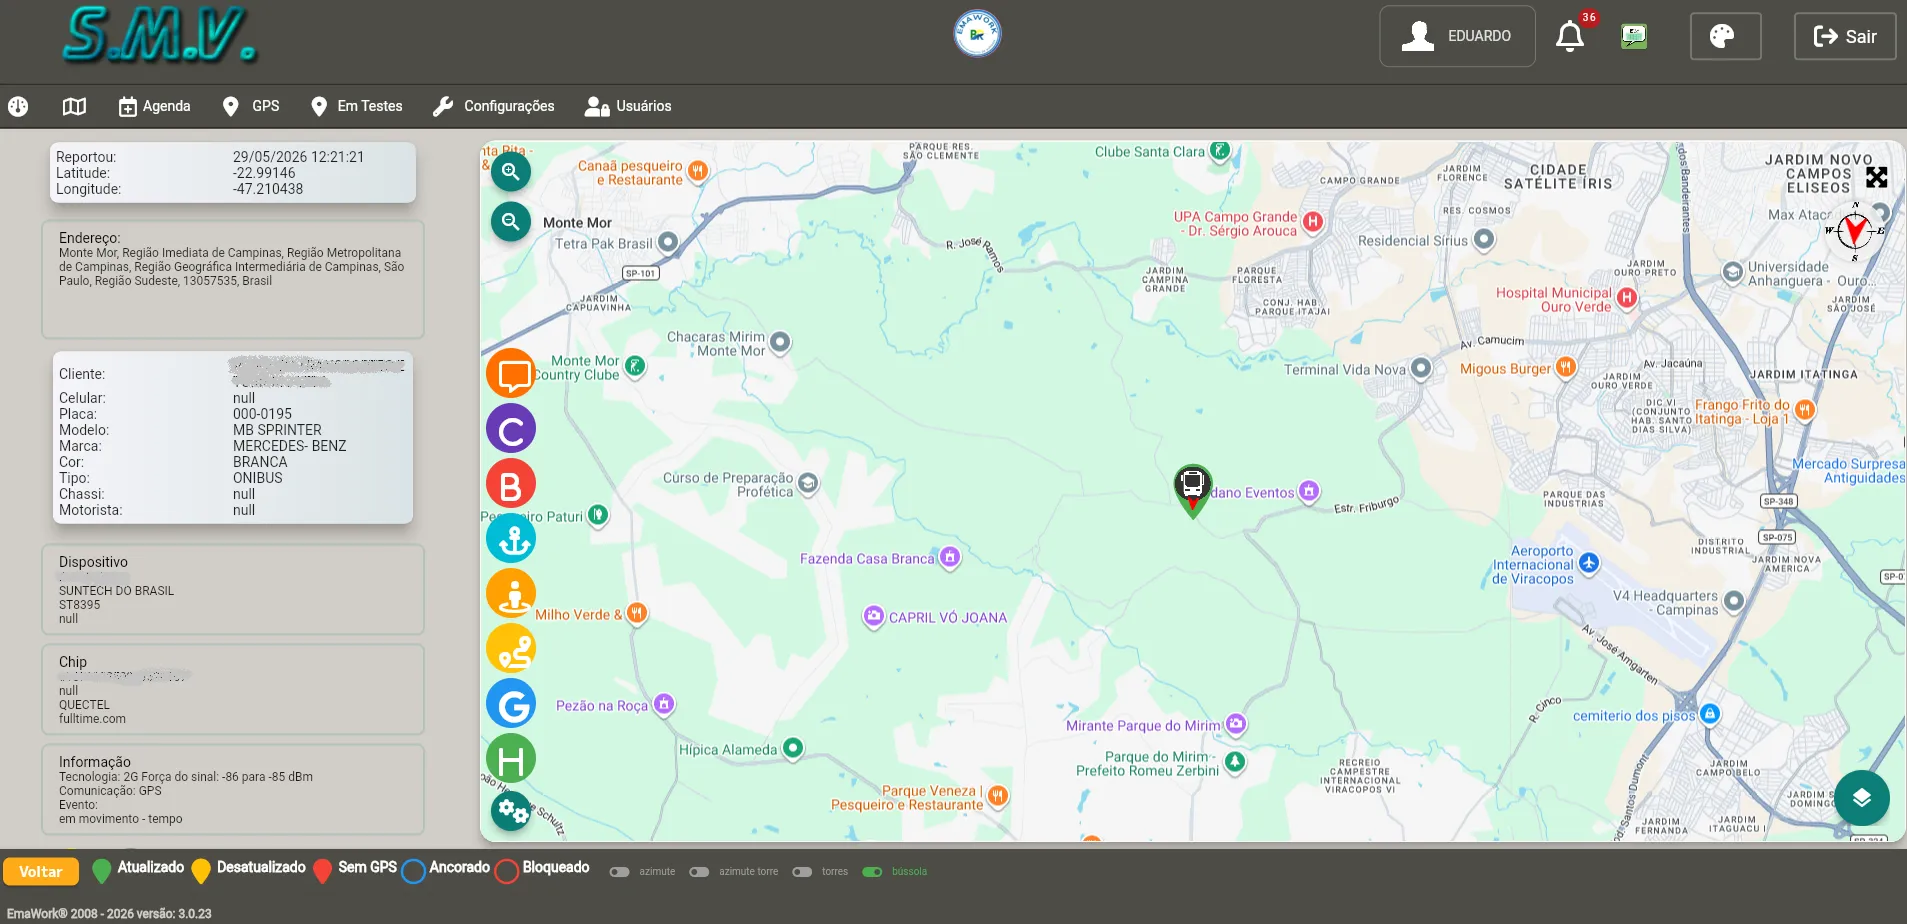Click the green monitor chat icon

point(1634,37)
